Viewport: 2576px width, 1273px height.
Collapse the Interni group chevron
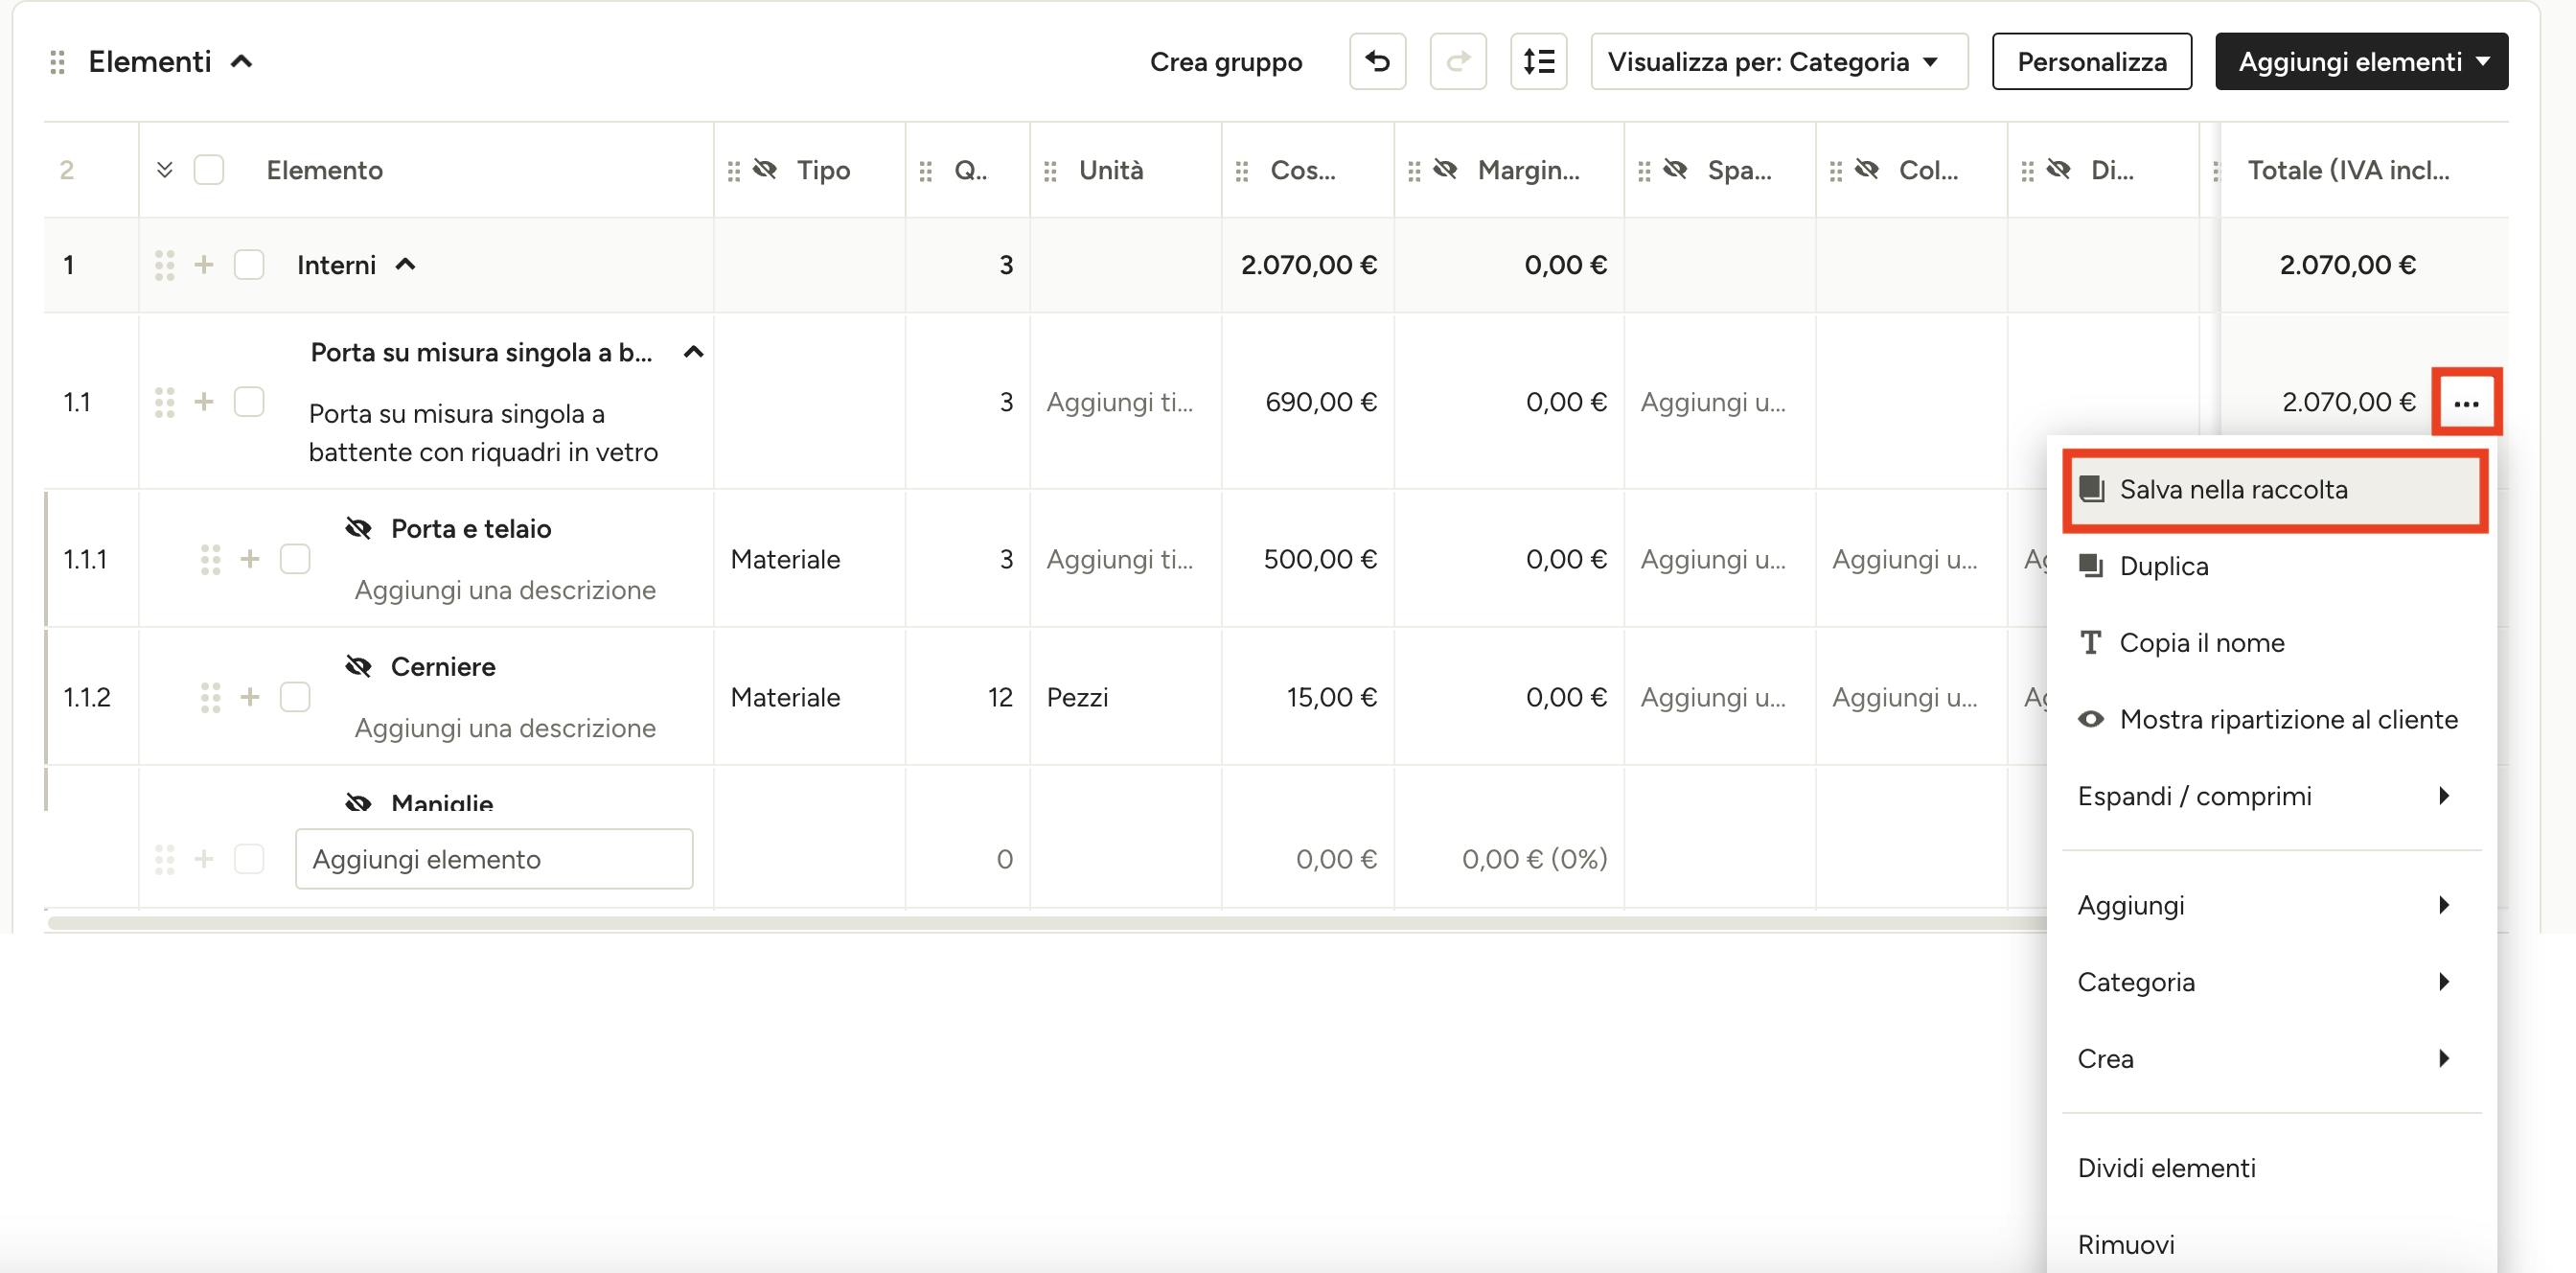point(405,264)
